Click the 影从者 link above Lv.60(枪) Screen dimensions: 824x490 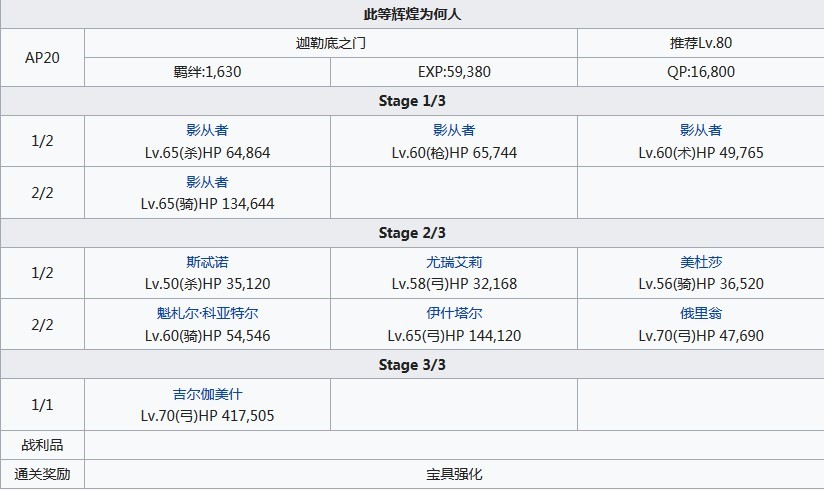[x=453, y=130]
